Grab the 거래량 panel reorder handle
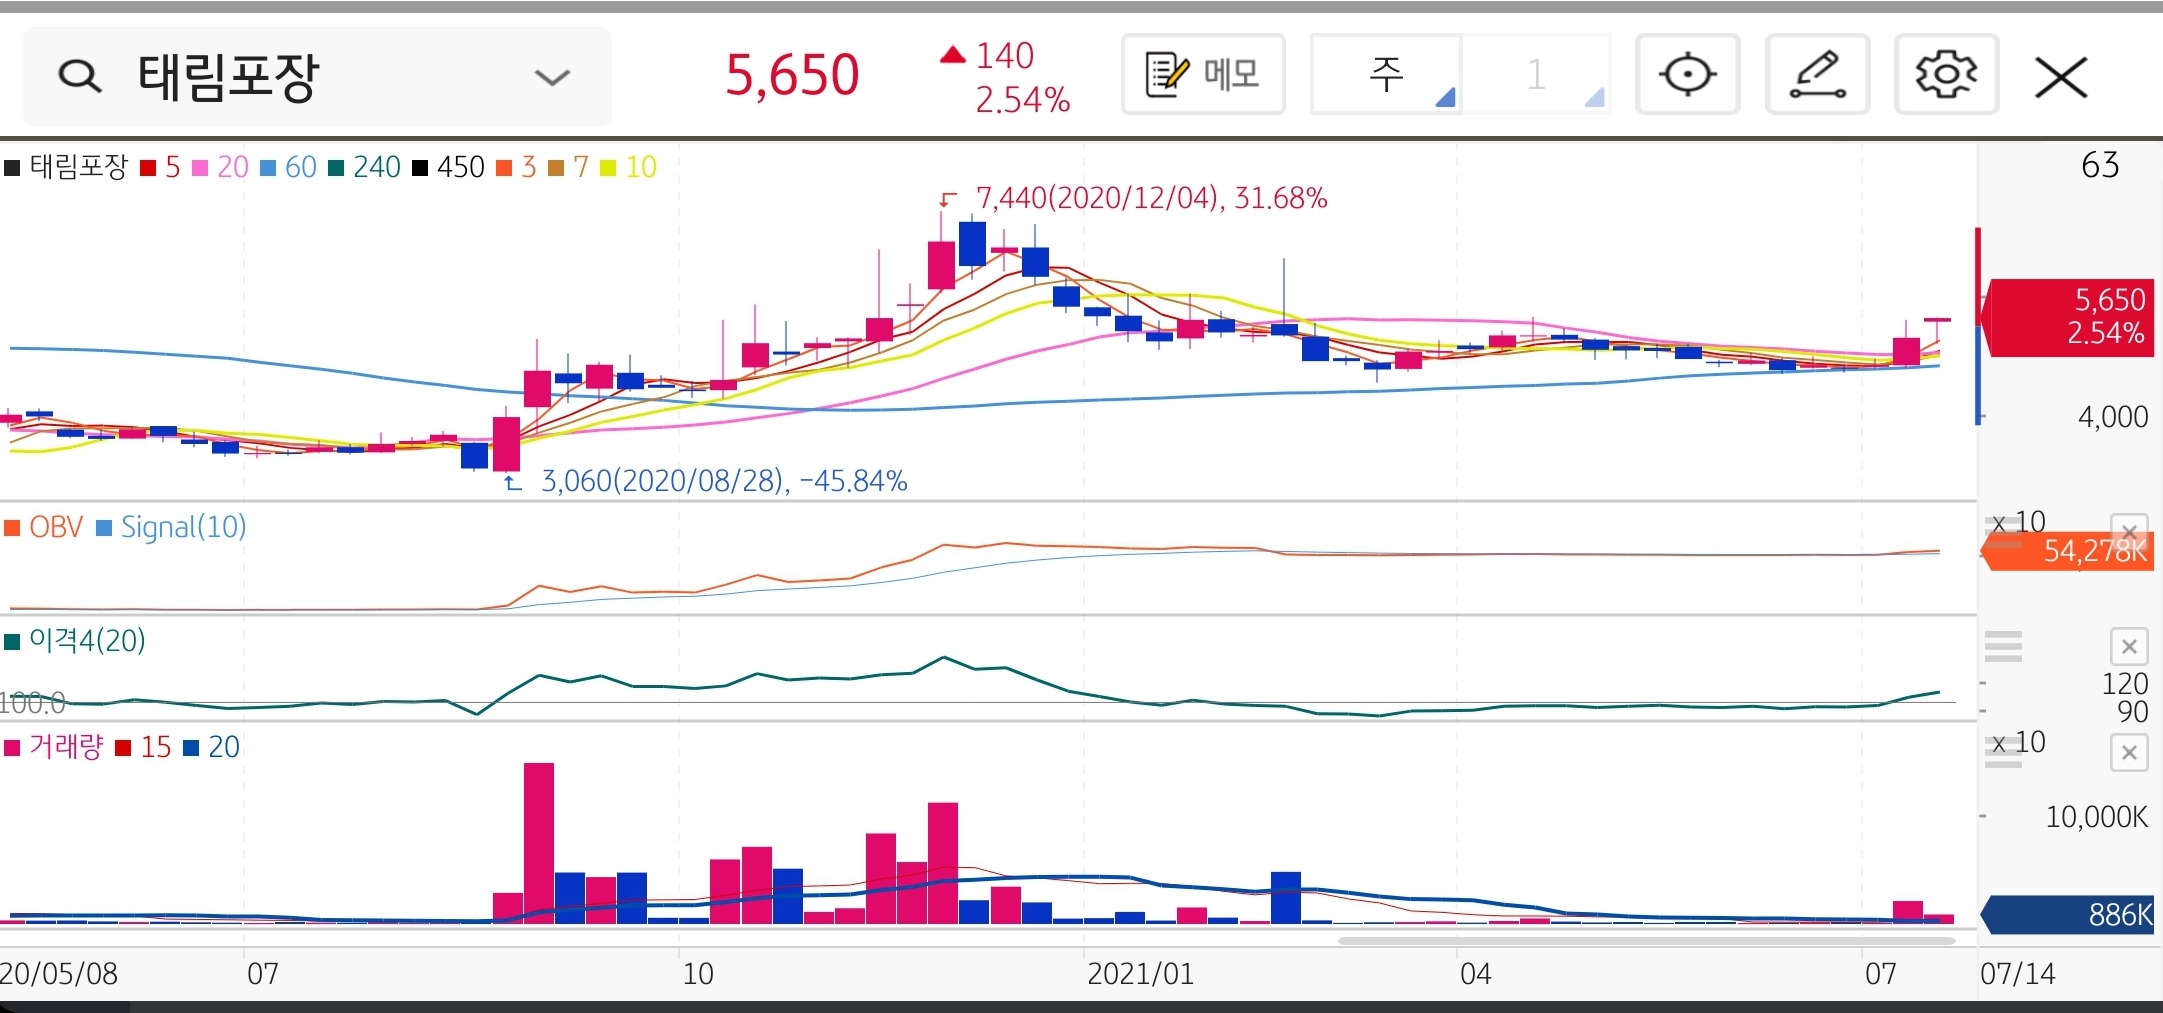The height and width of the screenshot is (1013, 2163). click(x=2003, y=752)
